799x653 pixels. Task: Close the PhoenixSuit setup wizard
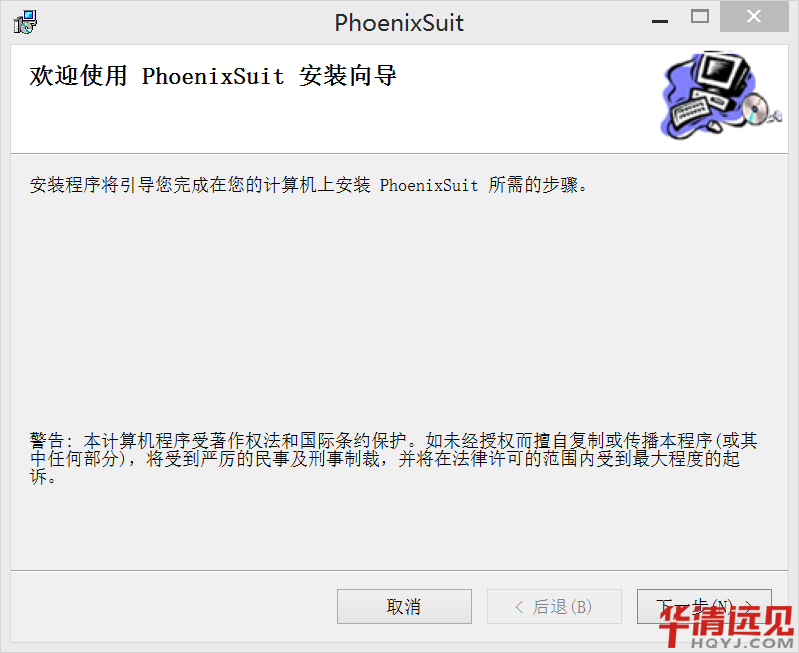pos(754,16)
